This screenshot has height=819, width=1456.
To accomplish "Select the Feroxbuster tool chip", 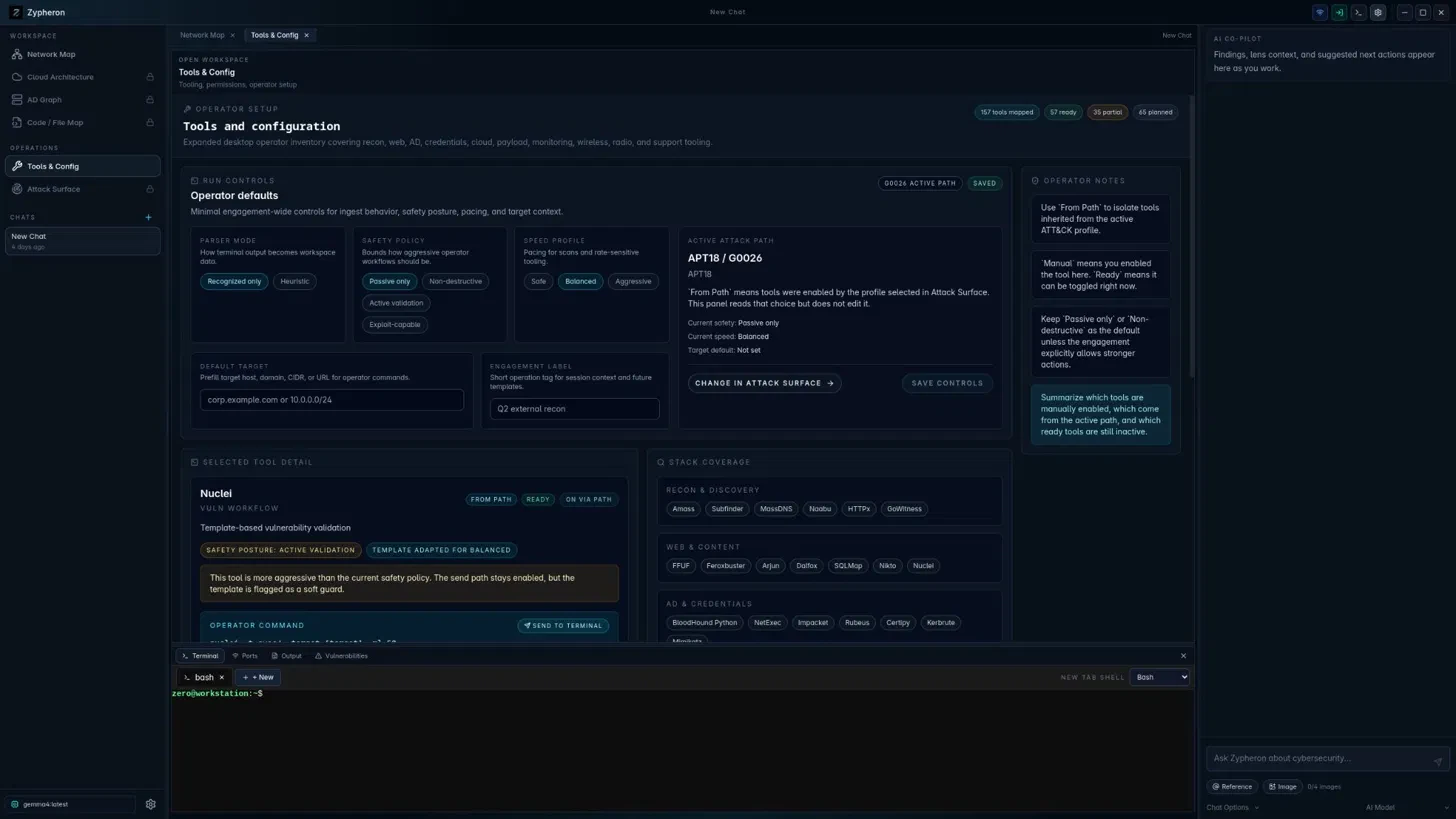I will [x=726, y=566].
